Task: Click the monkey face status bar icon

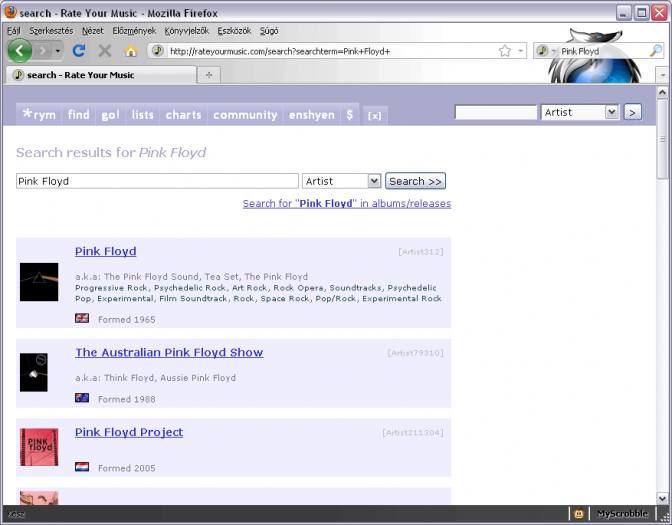Action: (x=579, y=513)
